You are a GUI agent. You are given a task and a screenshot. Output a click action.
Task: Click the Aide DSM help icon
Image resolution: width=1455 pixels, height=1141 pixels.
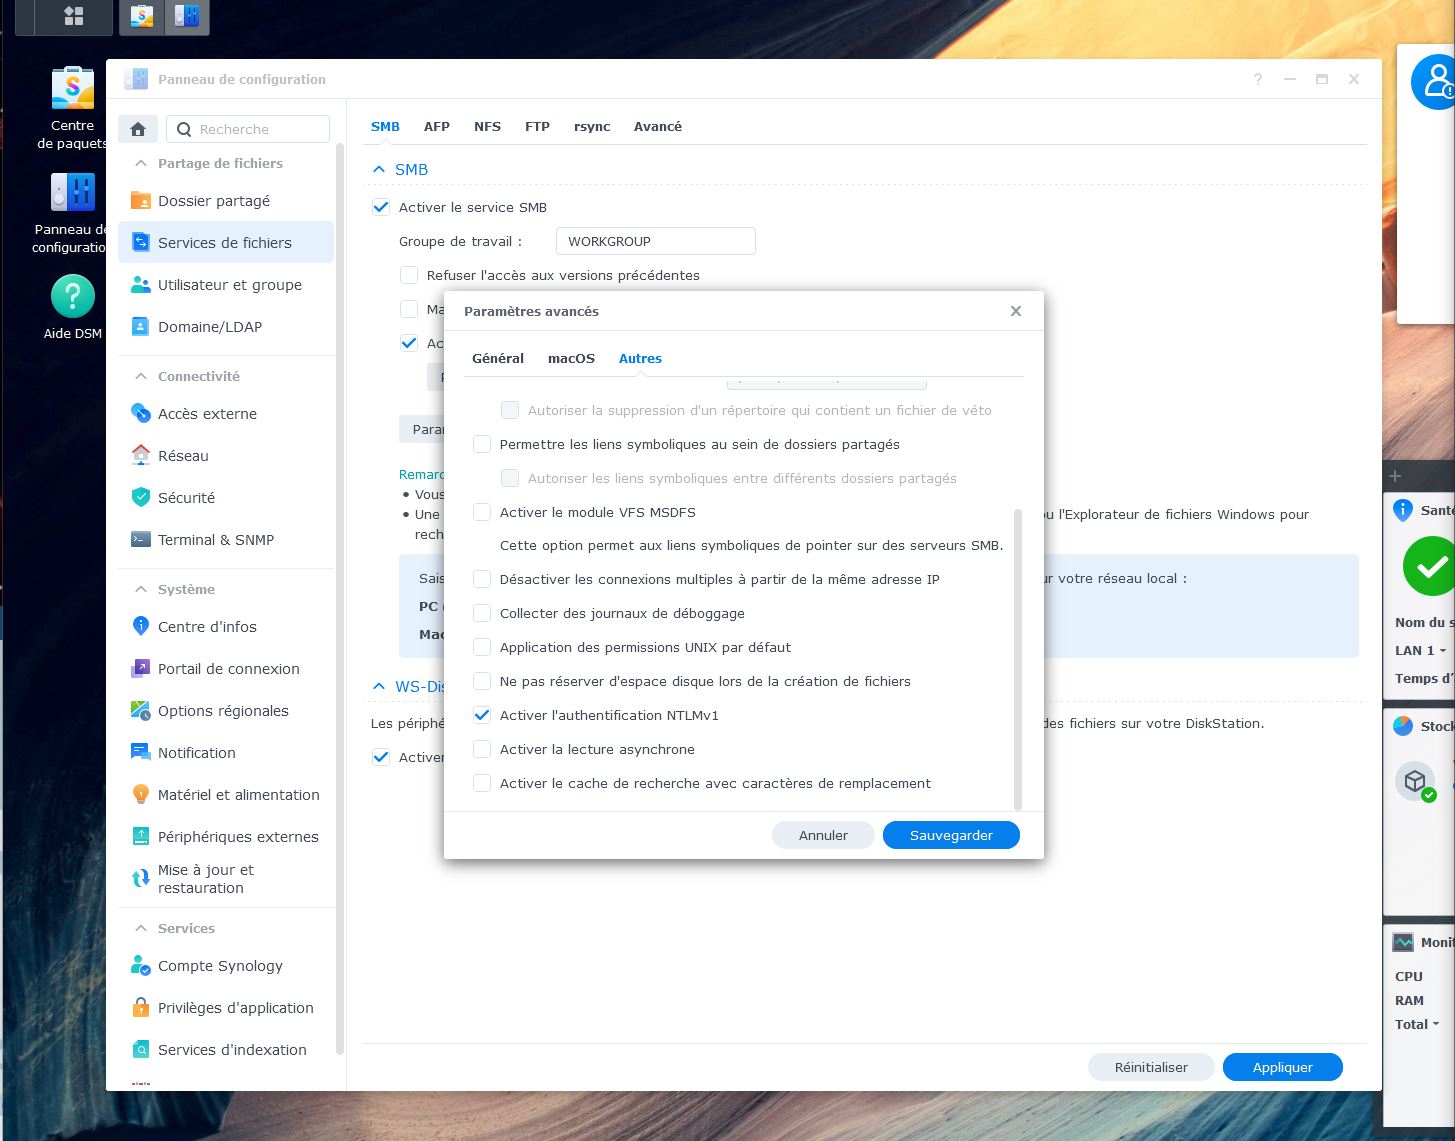click(72, 296)
